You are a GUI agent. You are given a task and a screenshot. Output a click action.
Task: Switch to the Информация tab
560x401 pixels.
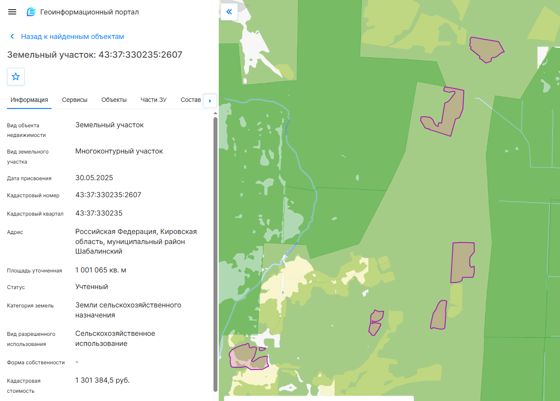pos(29,100)
